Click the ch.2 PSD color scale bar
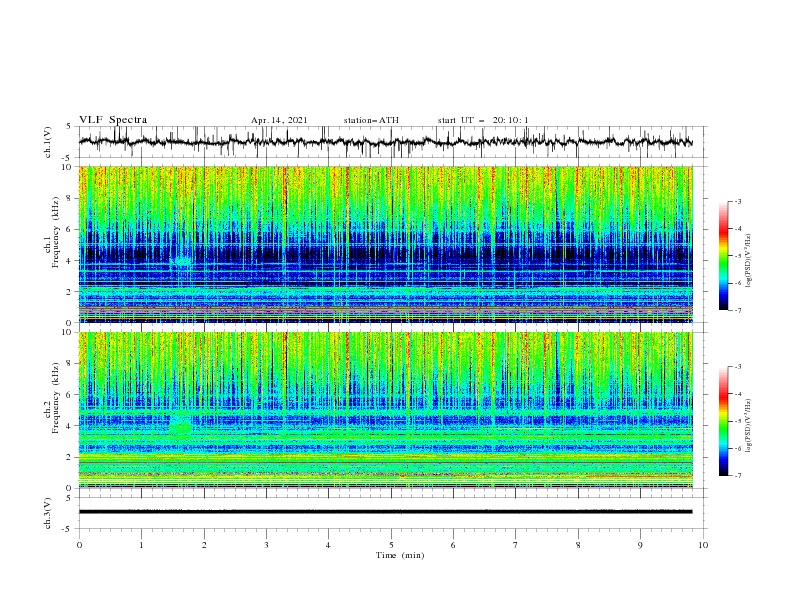 (x=724, y=421)
